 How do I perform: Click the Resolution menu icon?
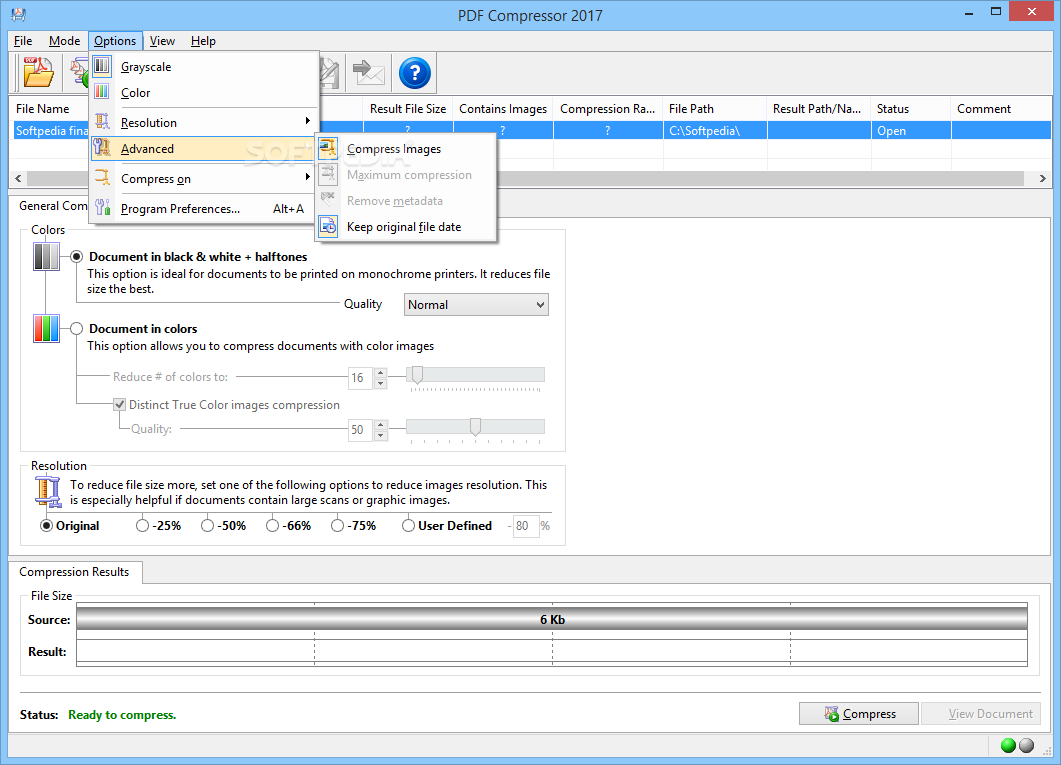tap(101, 122)
